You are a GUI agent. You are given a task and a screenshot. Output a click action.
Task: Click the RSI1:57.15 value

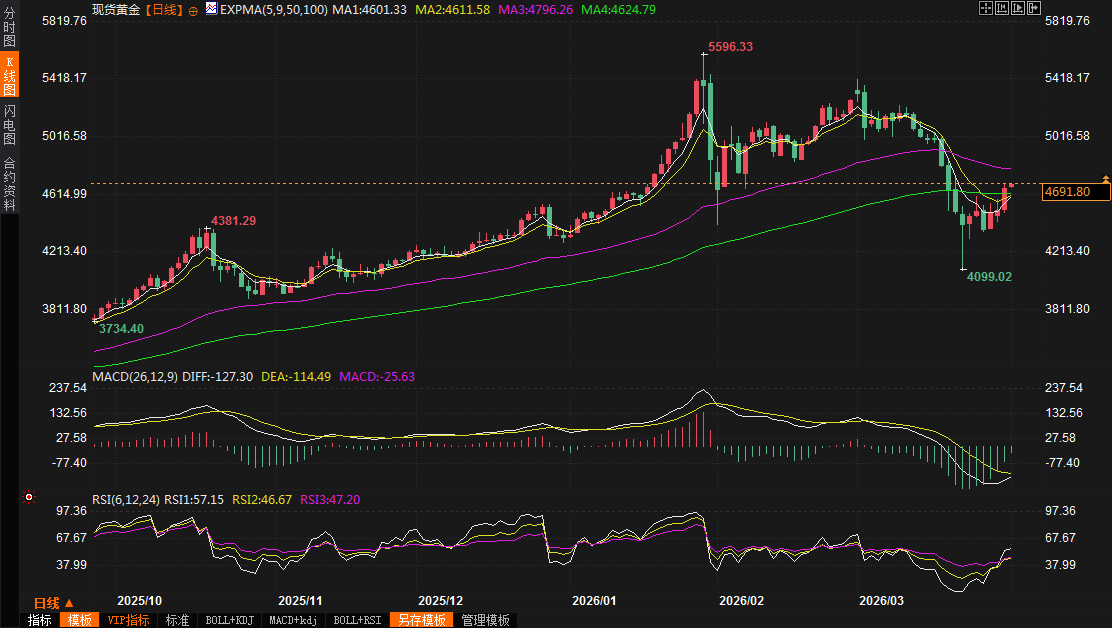tap(194, 500)
